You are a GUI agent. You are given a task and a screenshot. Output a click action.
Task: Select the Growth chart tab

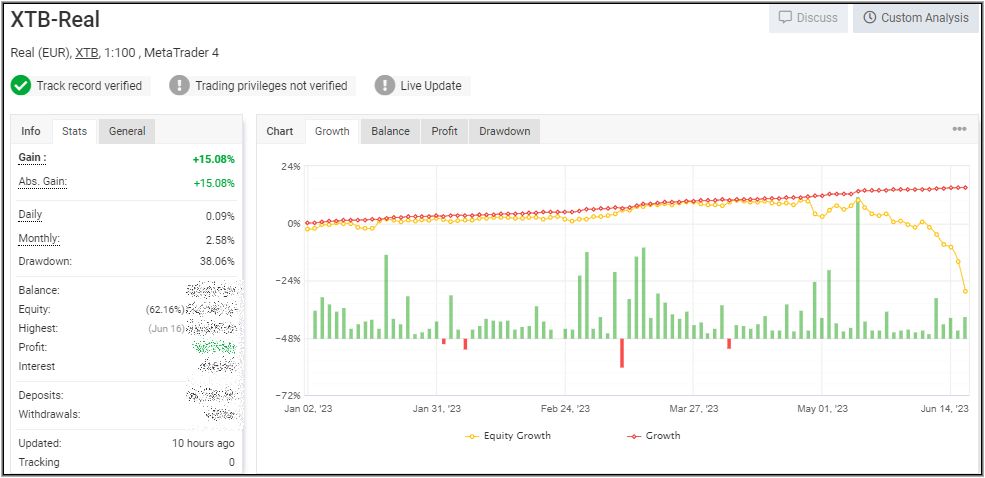pyautogui.click(x=332, y=131)
